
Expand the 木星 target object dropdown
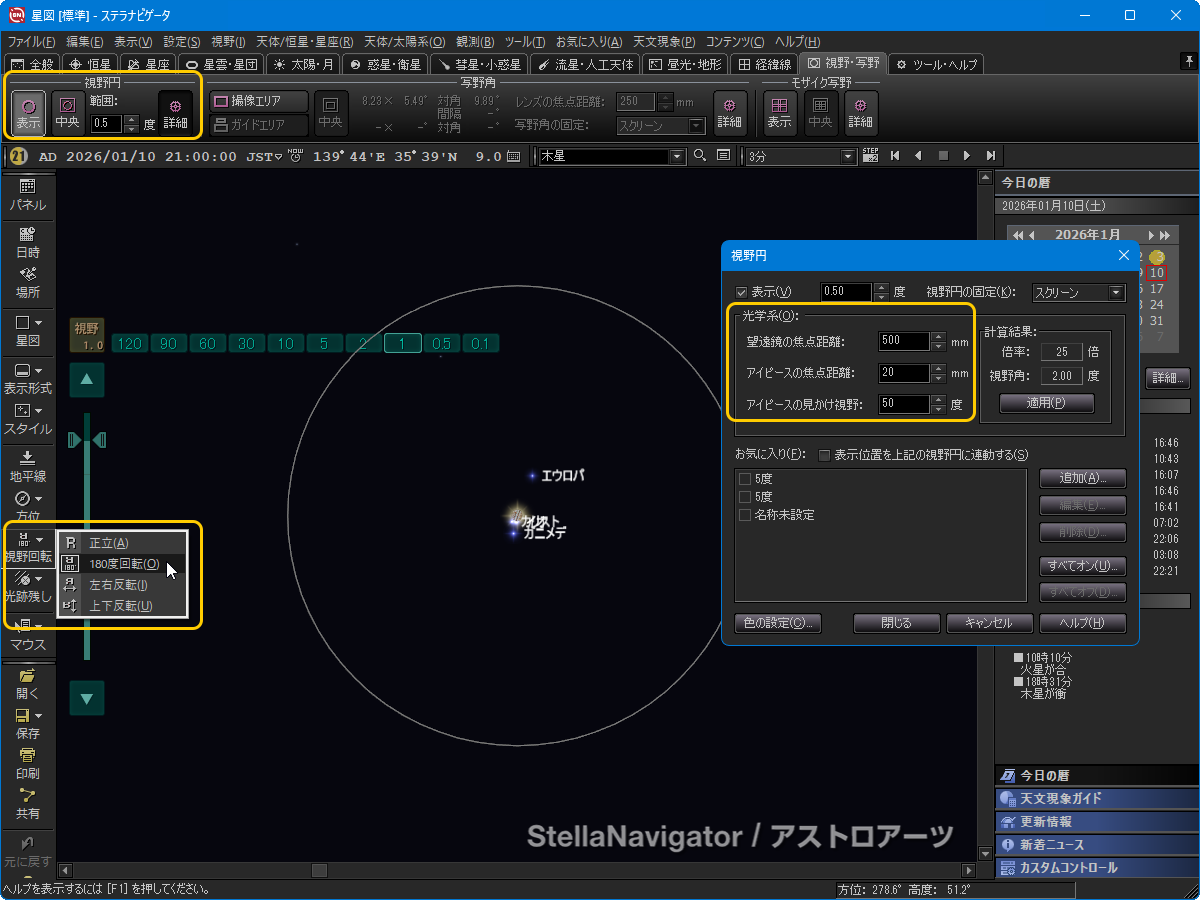pyautogui.click(x=677, y=156)
